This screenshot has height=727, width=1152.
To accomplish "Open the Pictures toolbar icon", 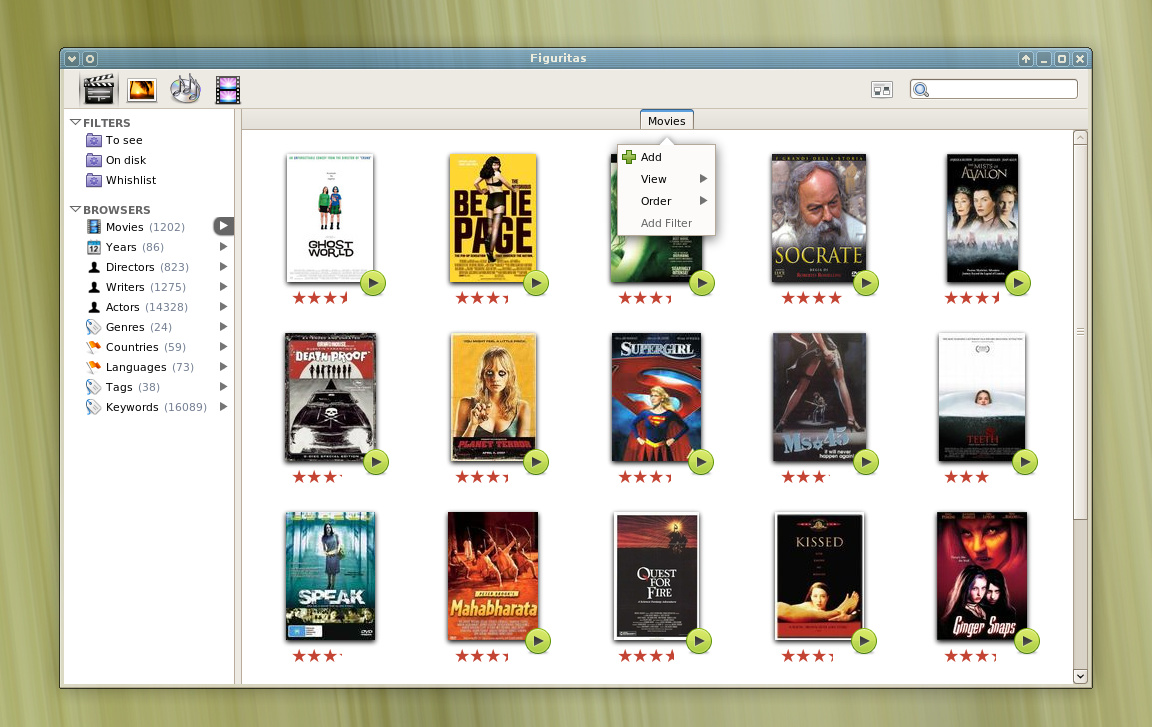I will 142,90.
